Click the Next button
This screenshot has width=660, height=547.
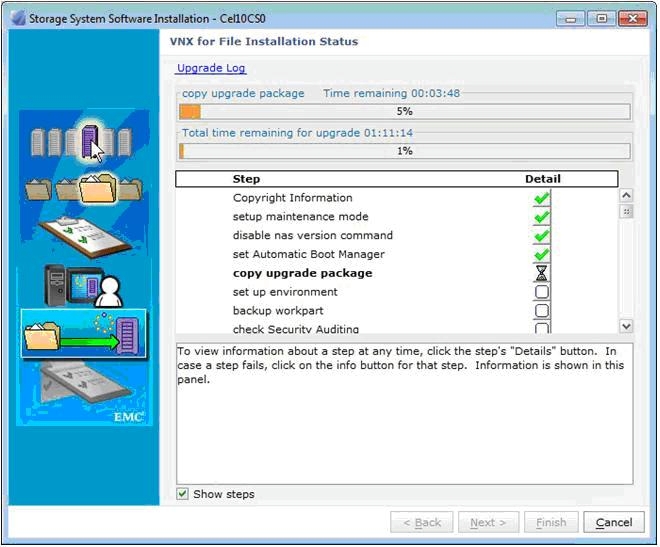(x=488, y=523)
